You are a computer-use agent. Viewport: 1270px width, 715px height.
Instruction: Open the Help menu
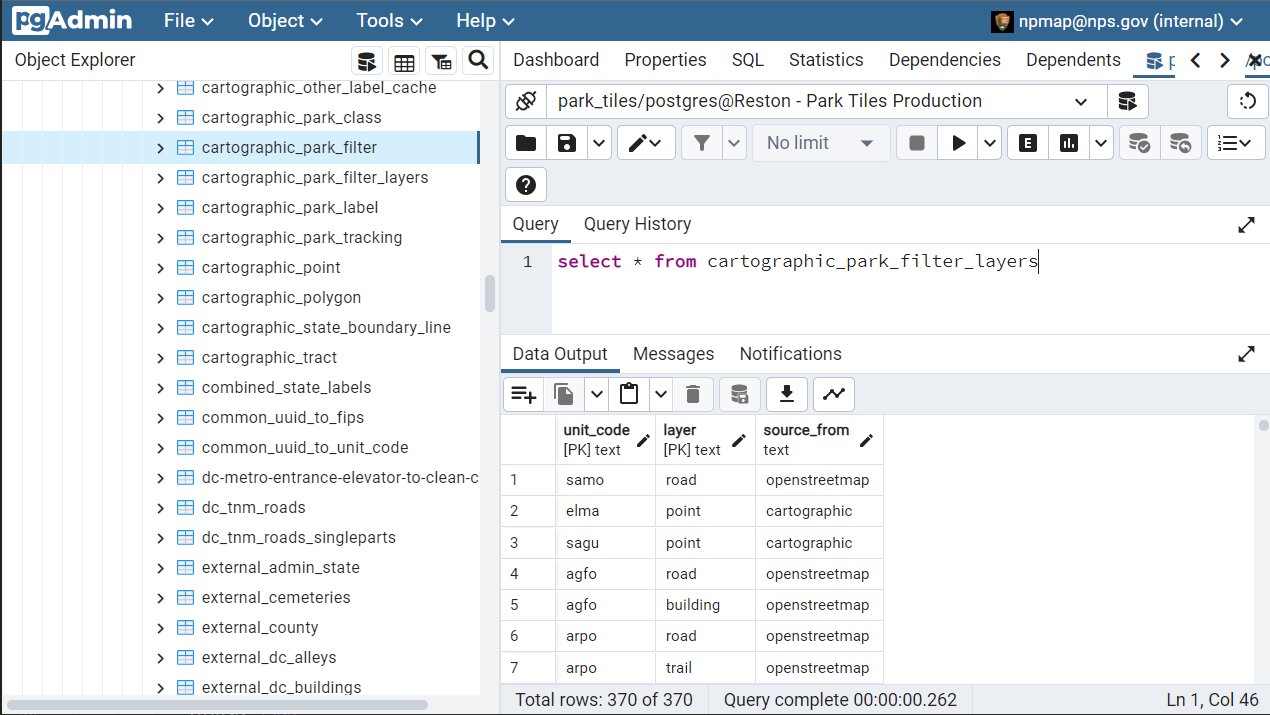(x=485, y=20)
